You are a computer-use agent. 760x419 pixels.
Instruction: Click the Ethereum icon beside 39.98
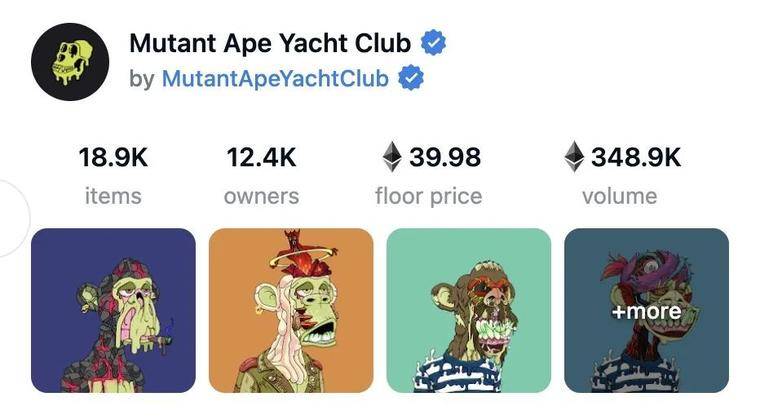click(392, 157)
